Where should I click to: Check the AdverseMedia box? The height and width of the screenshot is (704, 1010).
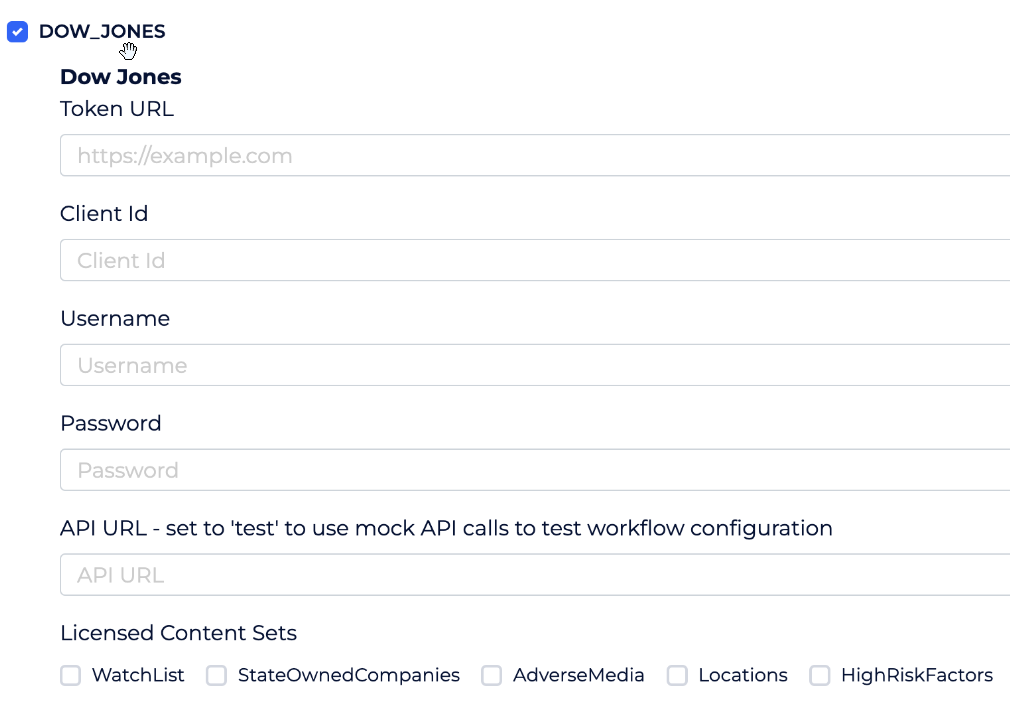(492, 676)
